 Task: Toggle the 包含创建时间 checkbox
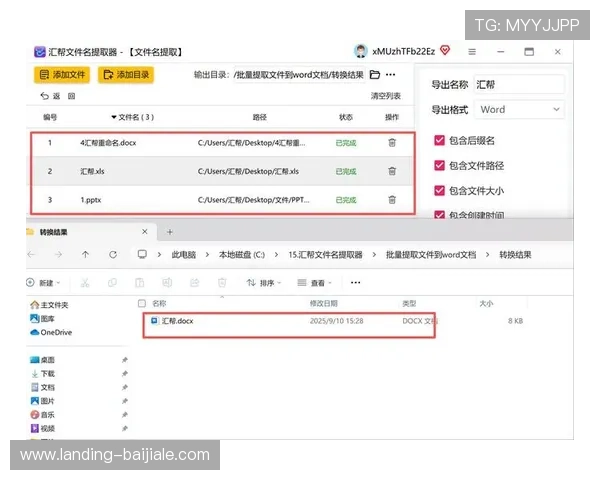(439, 214)
